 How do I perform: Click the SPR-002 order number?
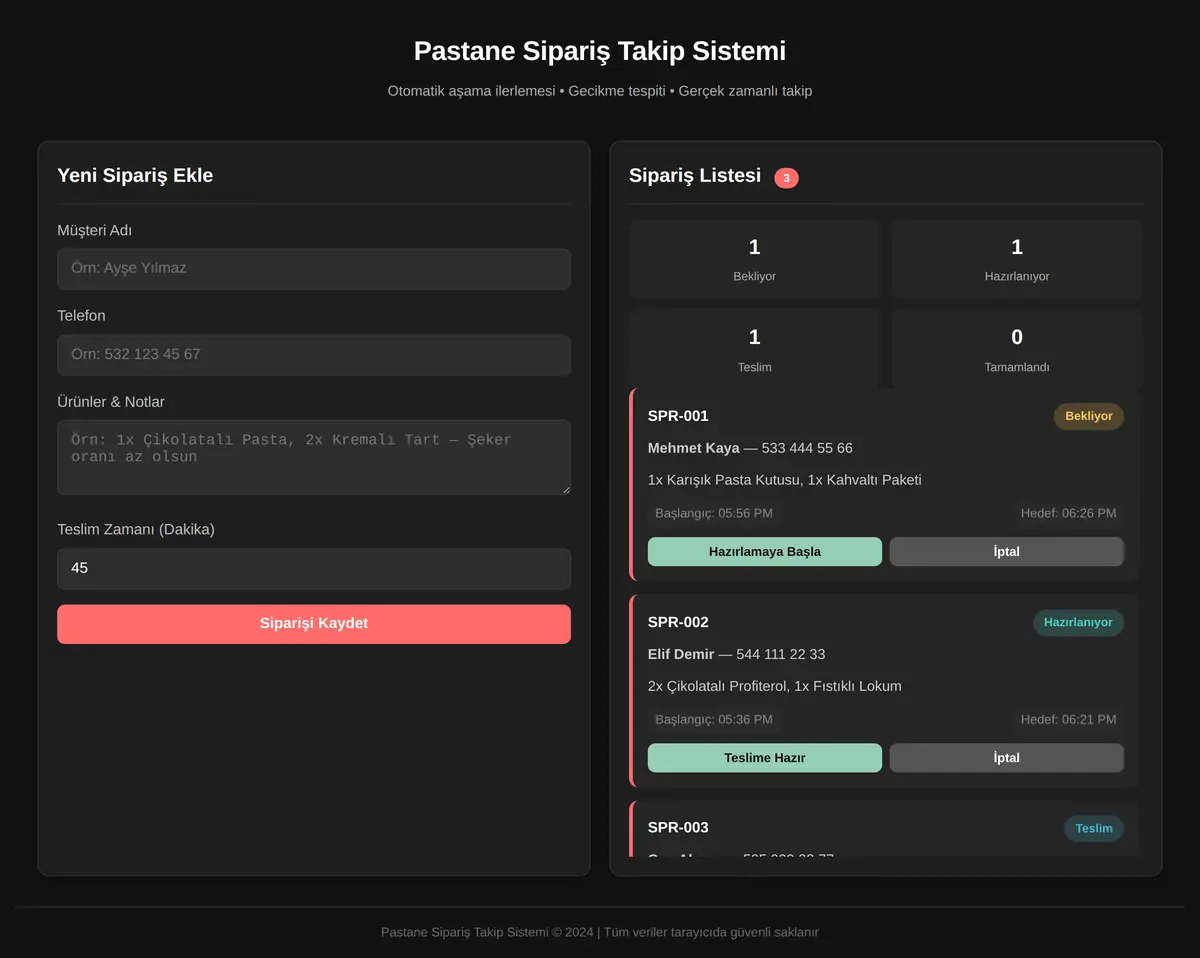(678, 622)
